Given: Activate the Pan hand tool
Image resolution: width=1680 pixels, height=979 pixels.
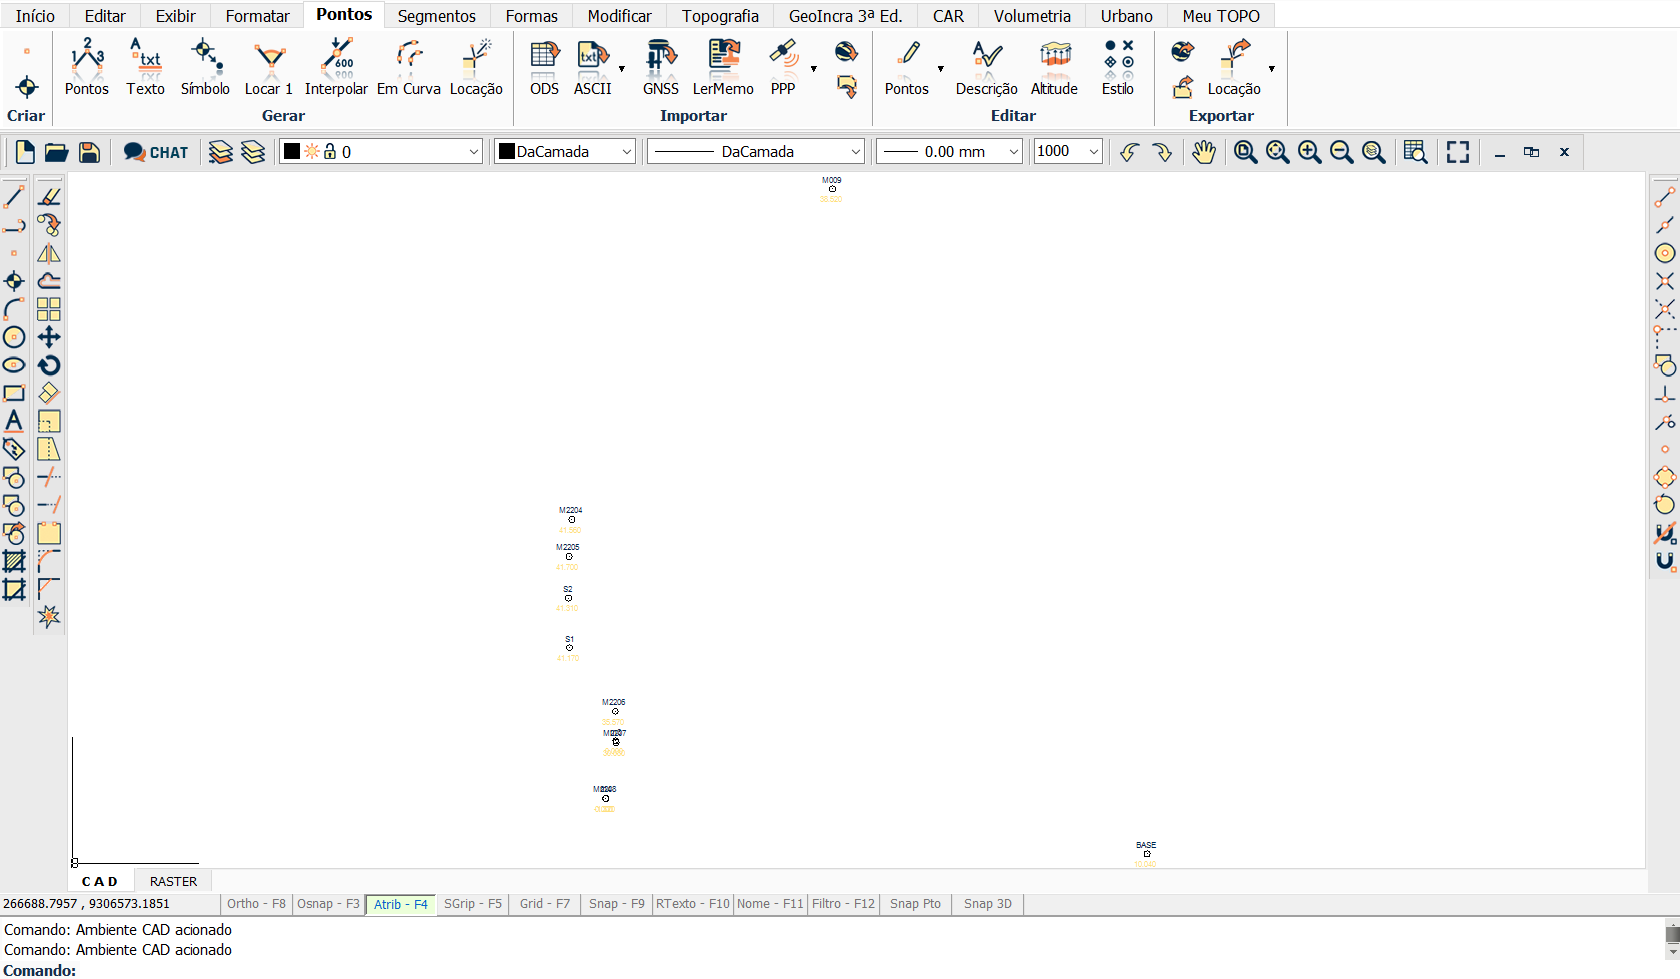Looking at the screenshot, I should [x=1203, y=152].
